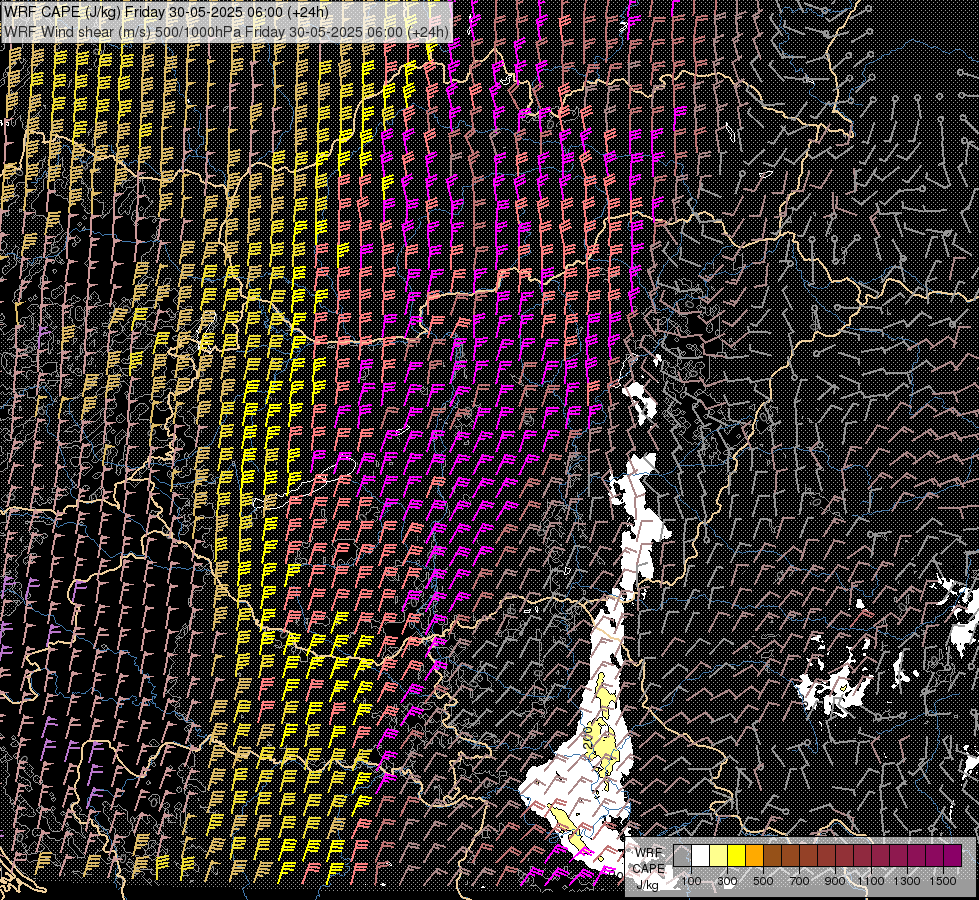Click the 900 legend value
This screenshot has height=900, width=979.
835,881
